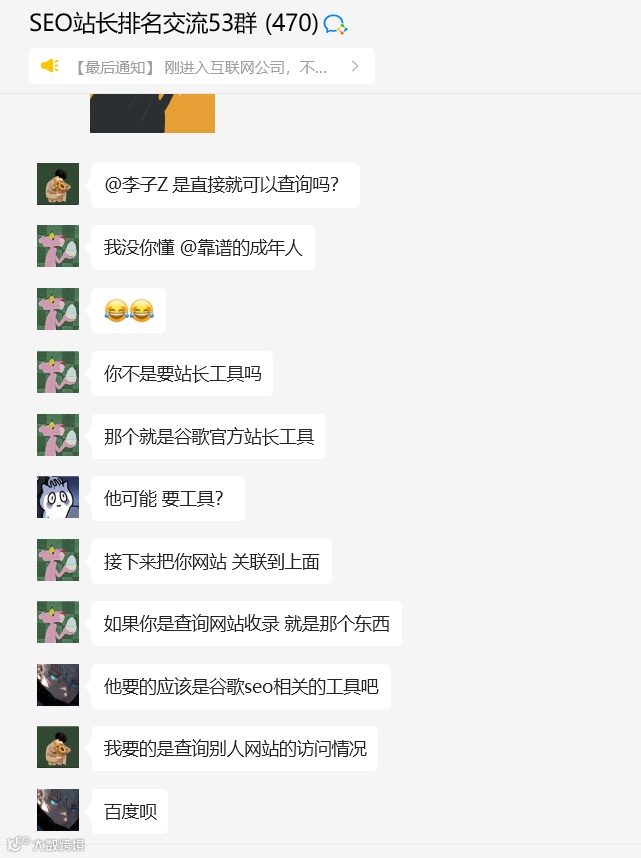The image size is (641, 858).
Task: Click avatar beside the laughing emoji message
Action: pyautogui.click(x=58, y=309)
